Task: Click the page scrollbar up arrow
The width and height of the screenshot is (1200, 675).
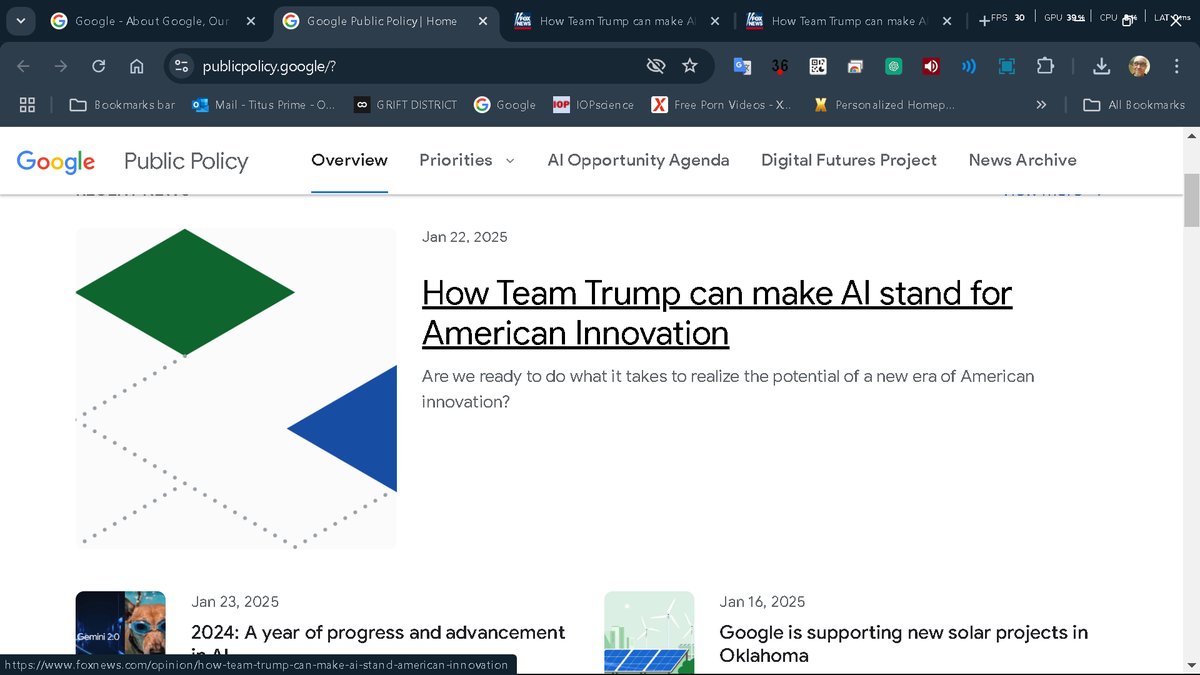Action: click(1191, 135)
